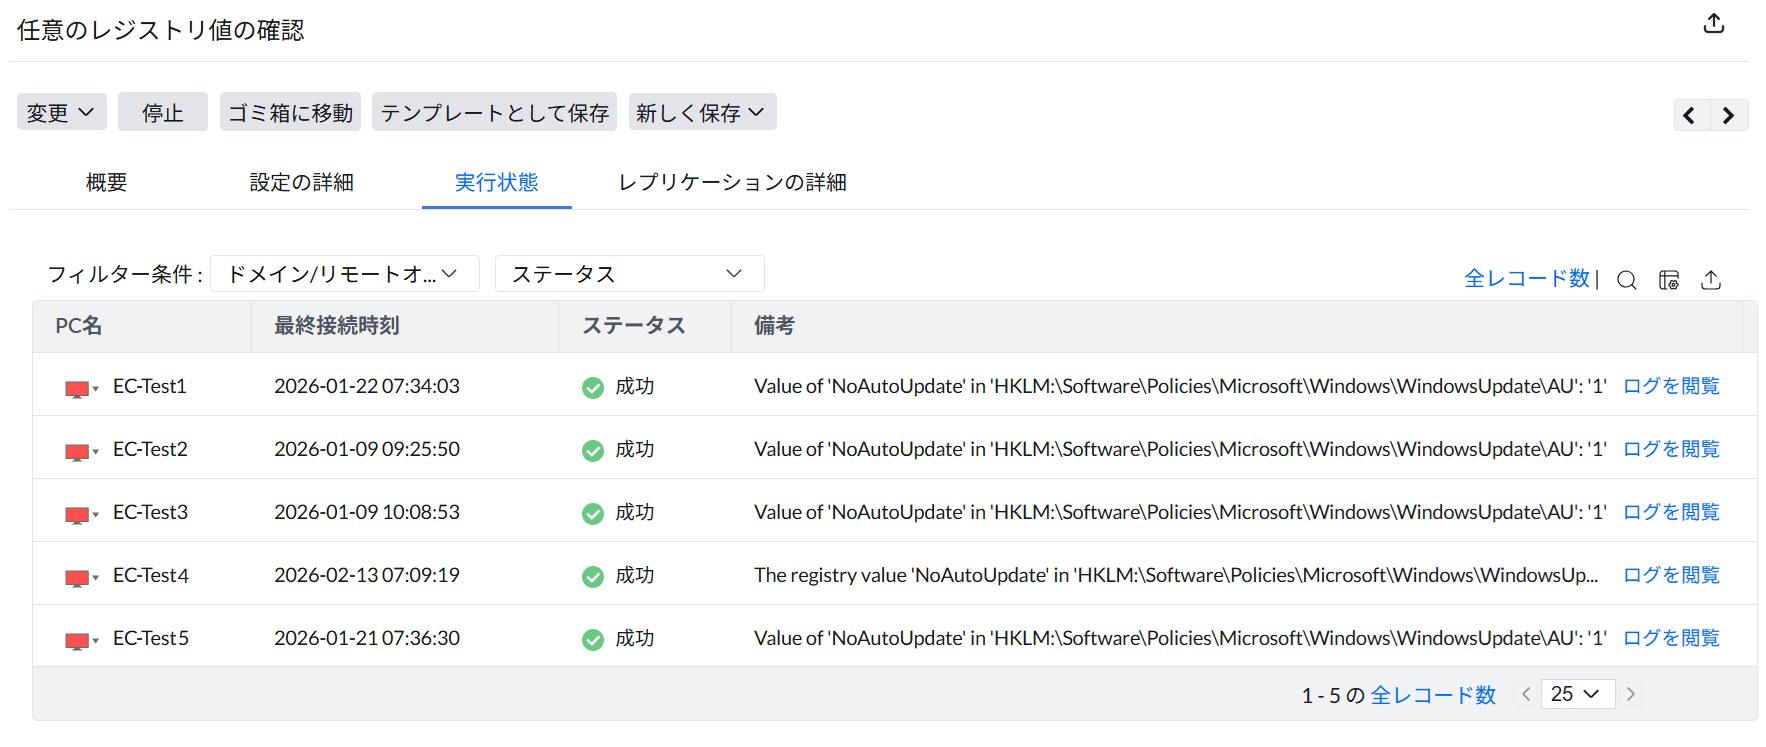The height and width of the screenshot is (747, 1766).
Task: Click the export icon above the table
Action: pos(1711,280)
